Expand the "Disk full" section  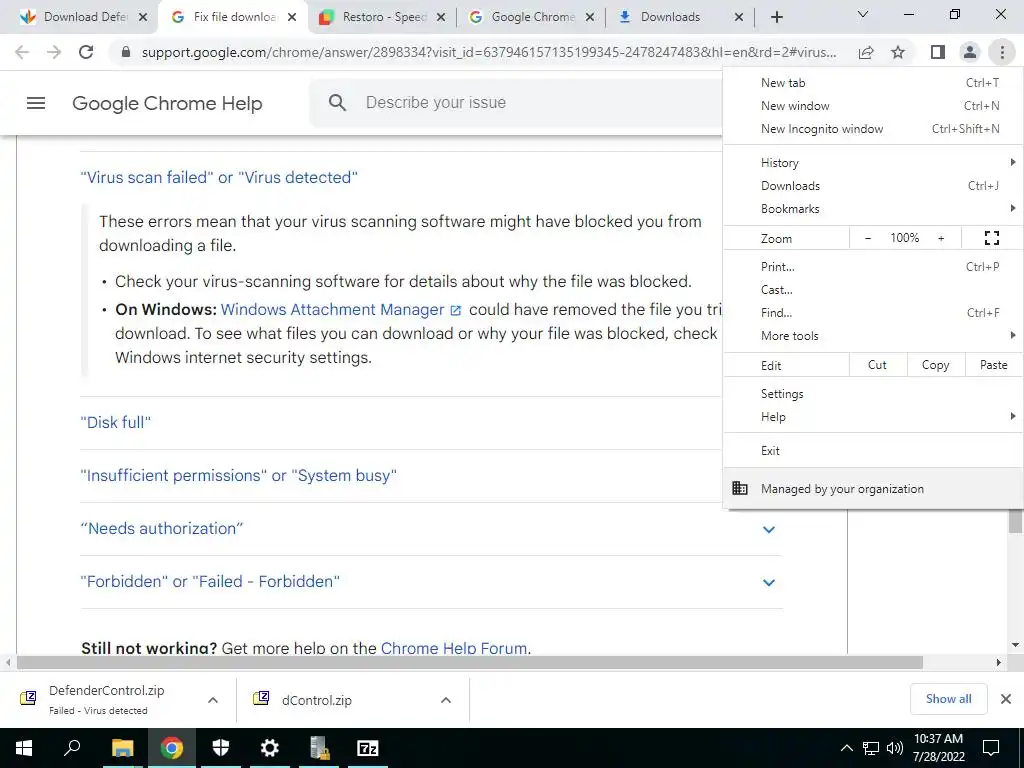tap(116, 423)
